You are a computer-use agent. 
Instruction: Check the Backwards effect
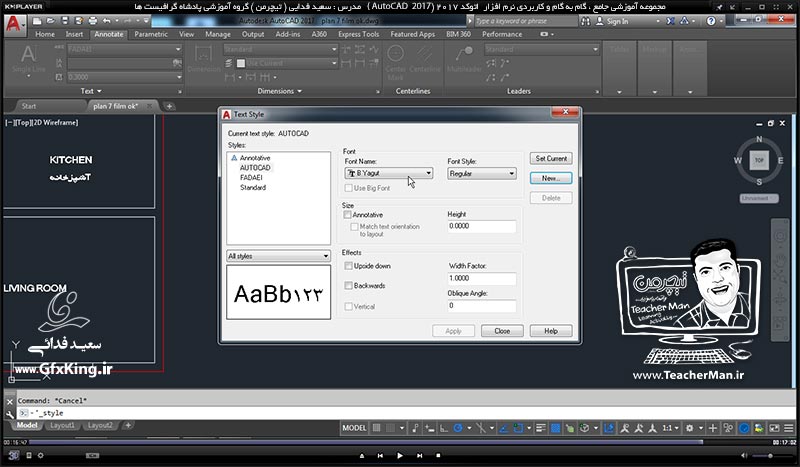(348, 286)
